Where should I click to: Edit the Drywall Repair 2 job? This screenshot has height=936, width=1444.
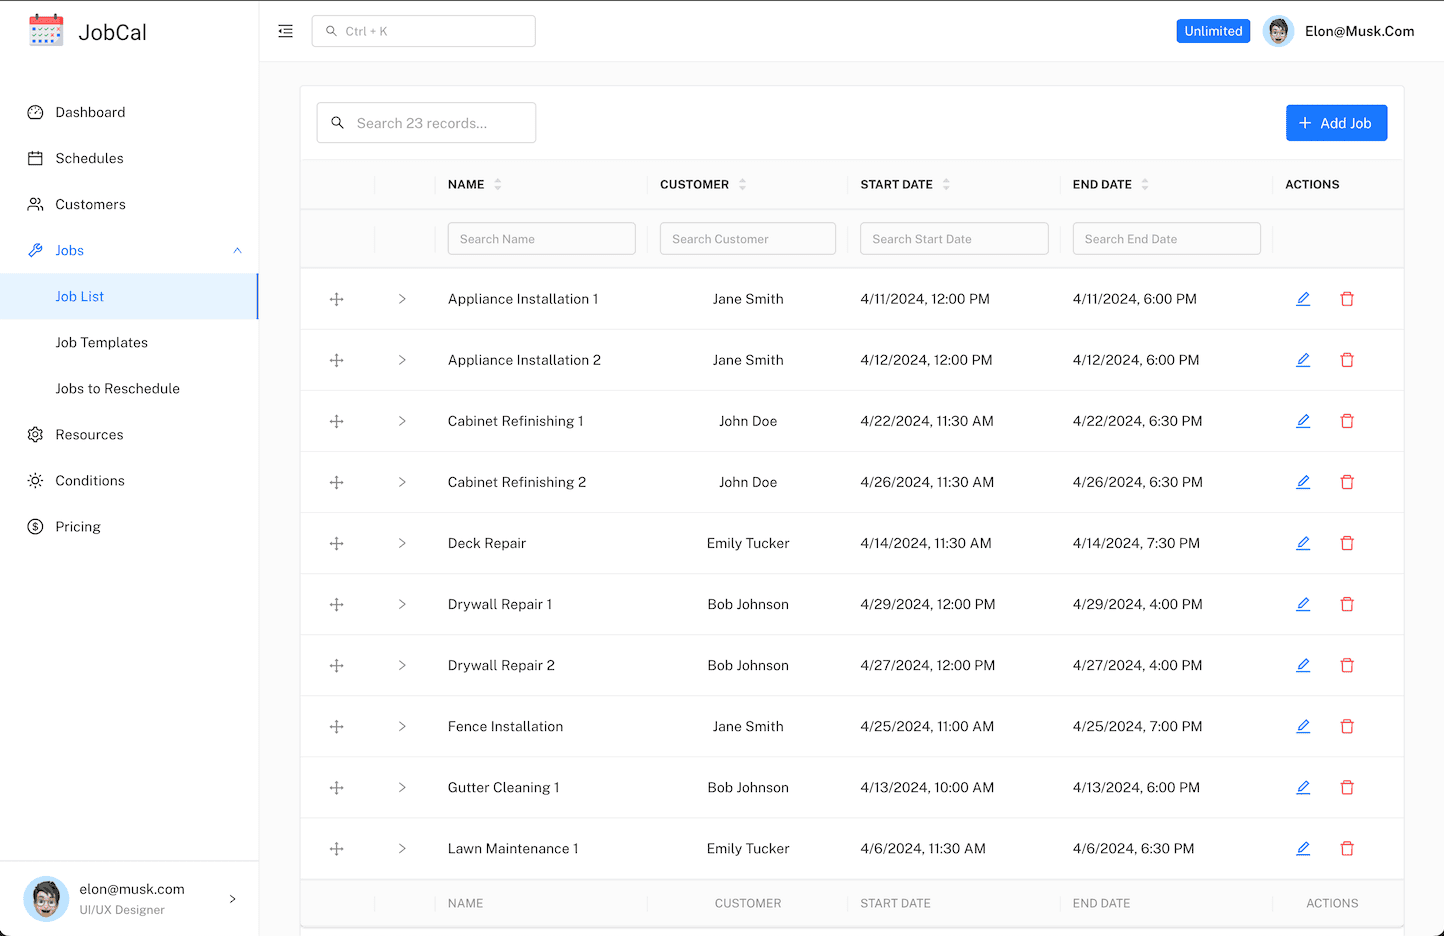pyautogui.click(x=1303, y=666)
